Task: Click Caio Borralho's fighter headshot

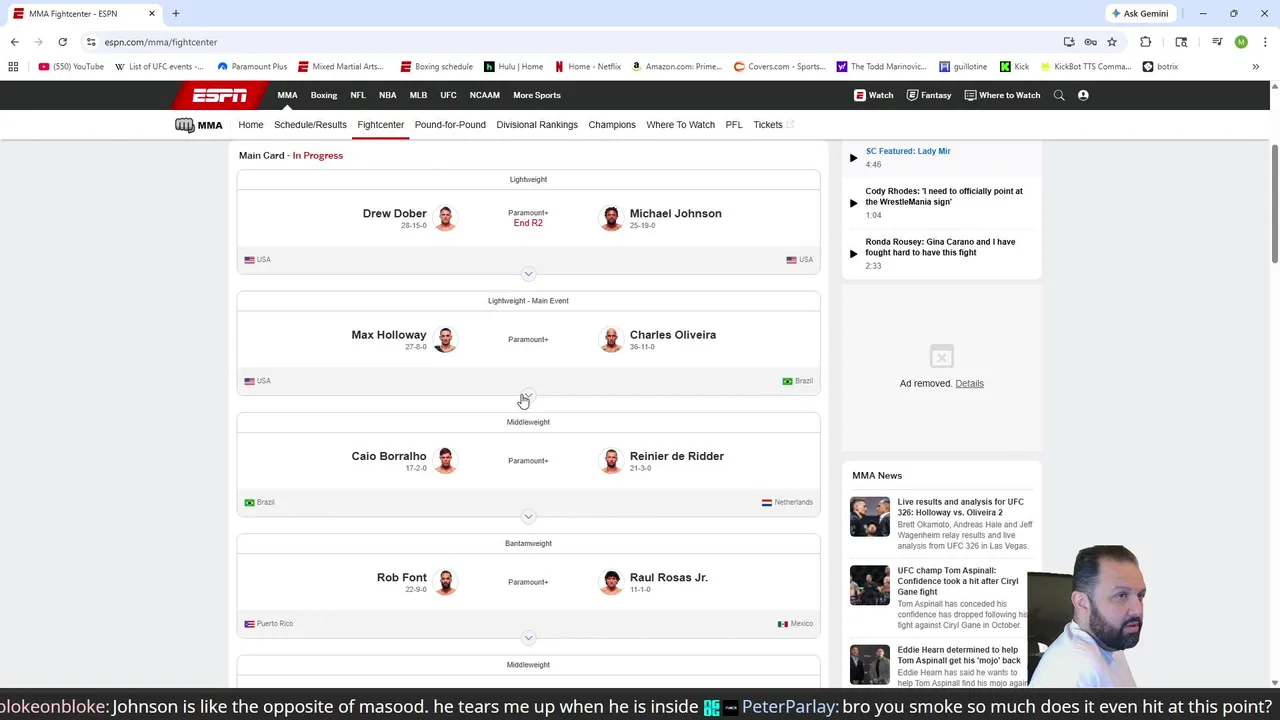Action: [445, 460]
